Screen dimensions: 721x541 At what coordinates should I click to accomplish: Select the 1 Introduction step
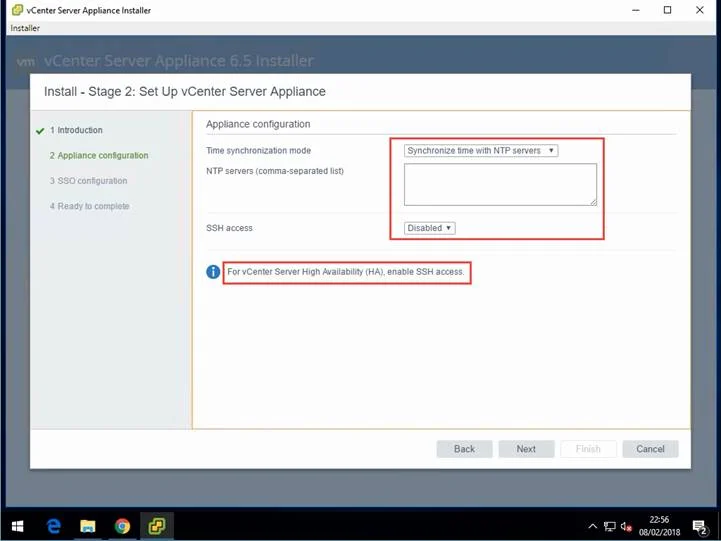76,130
